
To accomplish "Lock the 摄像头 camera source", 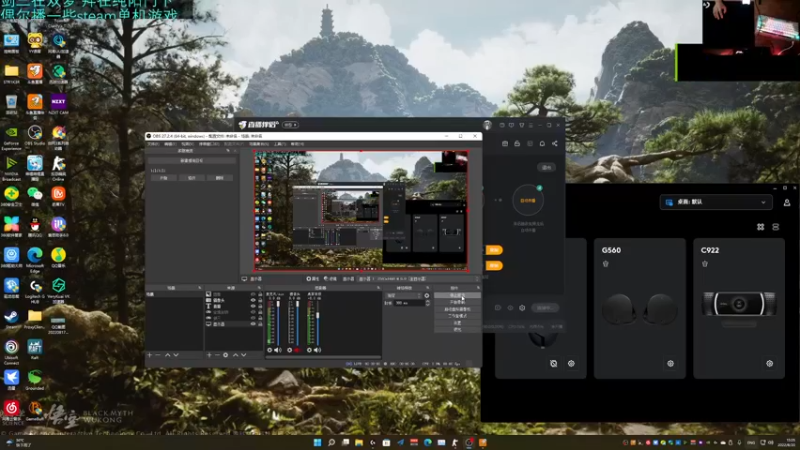I will [x=260, y=300].
